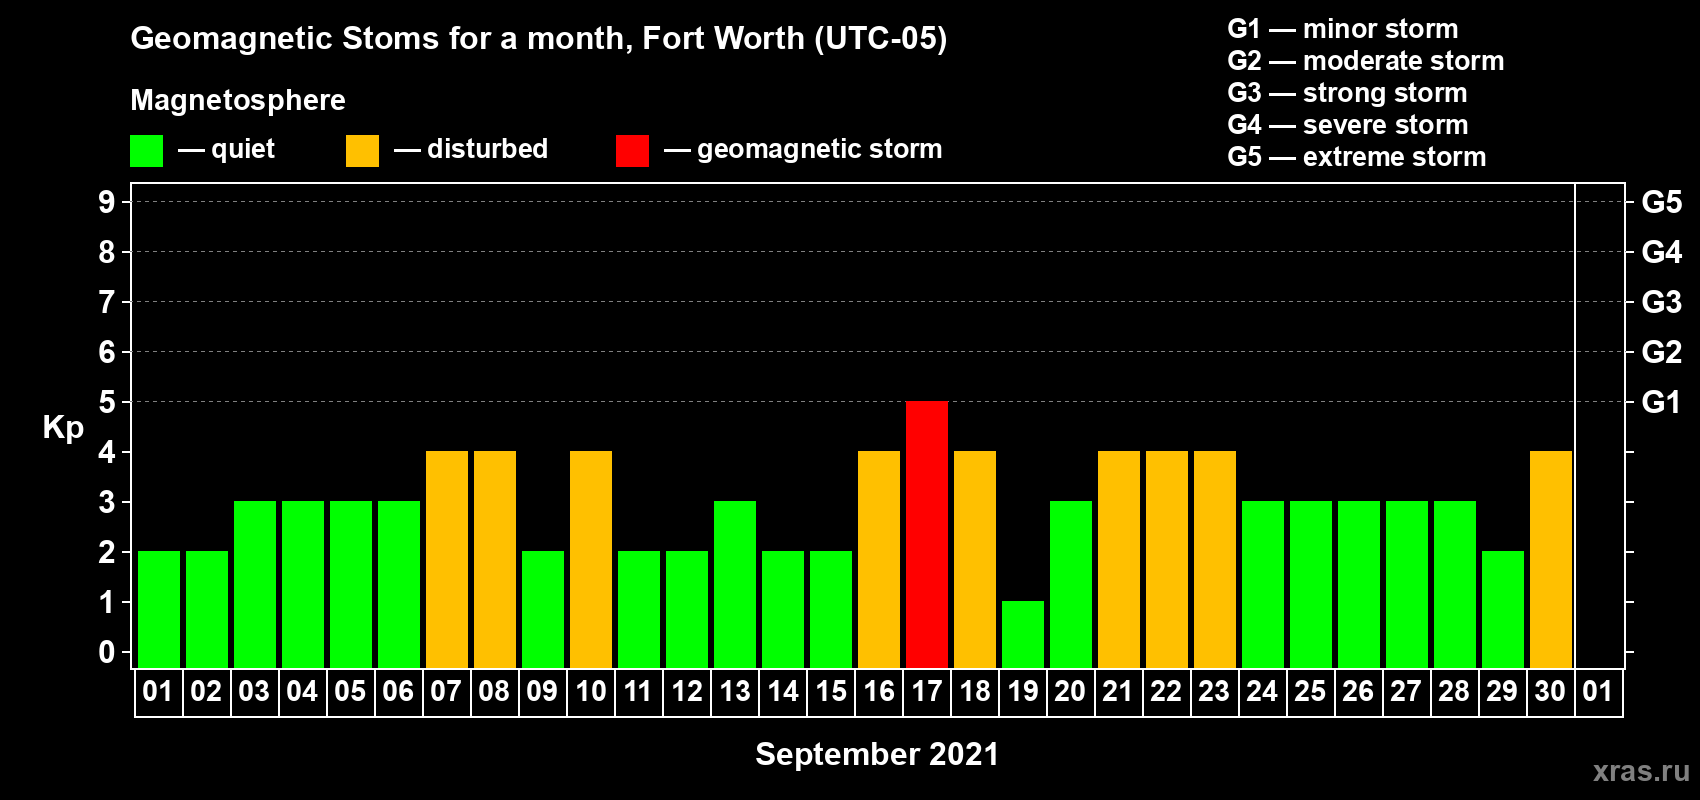Click 'G1 — minor storm' legend line
The image size is (1700, 800).
1343,29
